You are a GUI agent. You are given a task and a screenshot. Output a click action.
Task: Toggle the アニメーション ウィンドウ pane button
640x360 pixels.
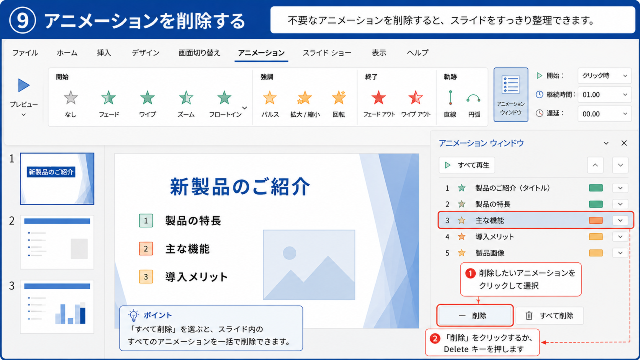pos(511,95)
